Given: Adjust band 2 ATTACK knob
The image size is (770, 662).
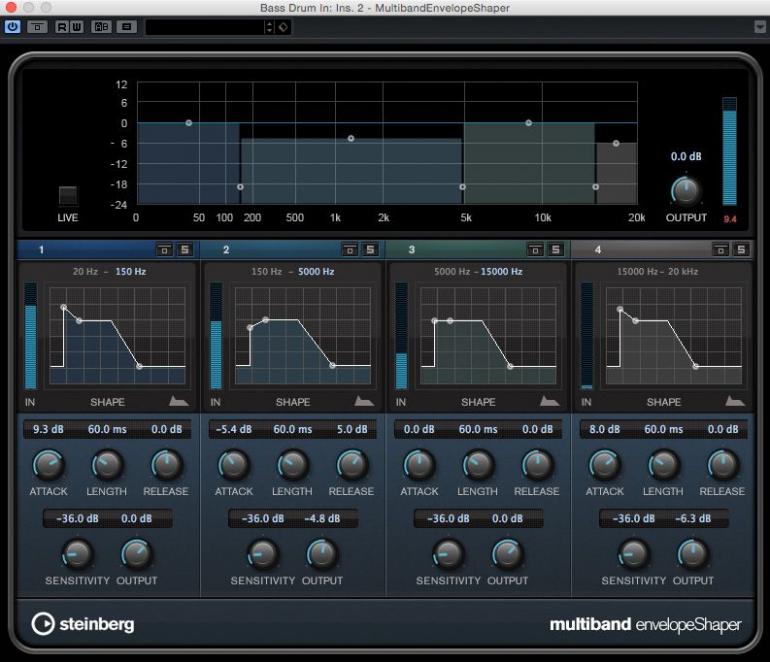Looking at the screenshot, I should click(233, 465).
